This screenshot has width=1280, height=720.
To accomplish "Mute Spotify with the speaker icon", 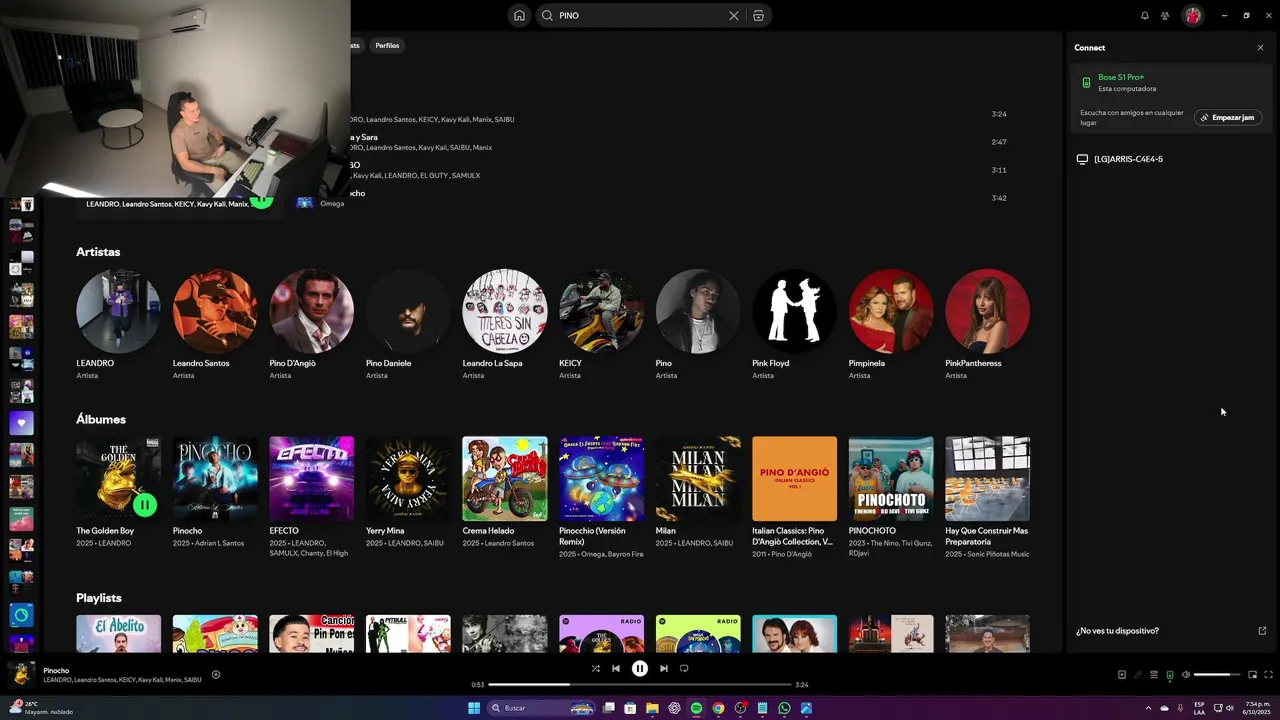I will [x=1186, y=675].
